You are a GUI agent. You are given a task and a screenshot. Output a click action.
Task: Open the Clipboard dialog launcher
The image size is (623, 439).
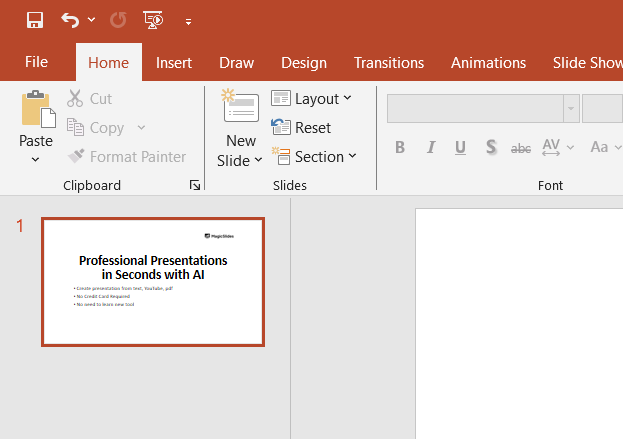(x=195, y=185)
